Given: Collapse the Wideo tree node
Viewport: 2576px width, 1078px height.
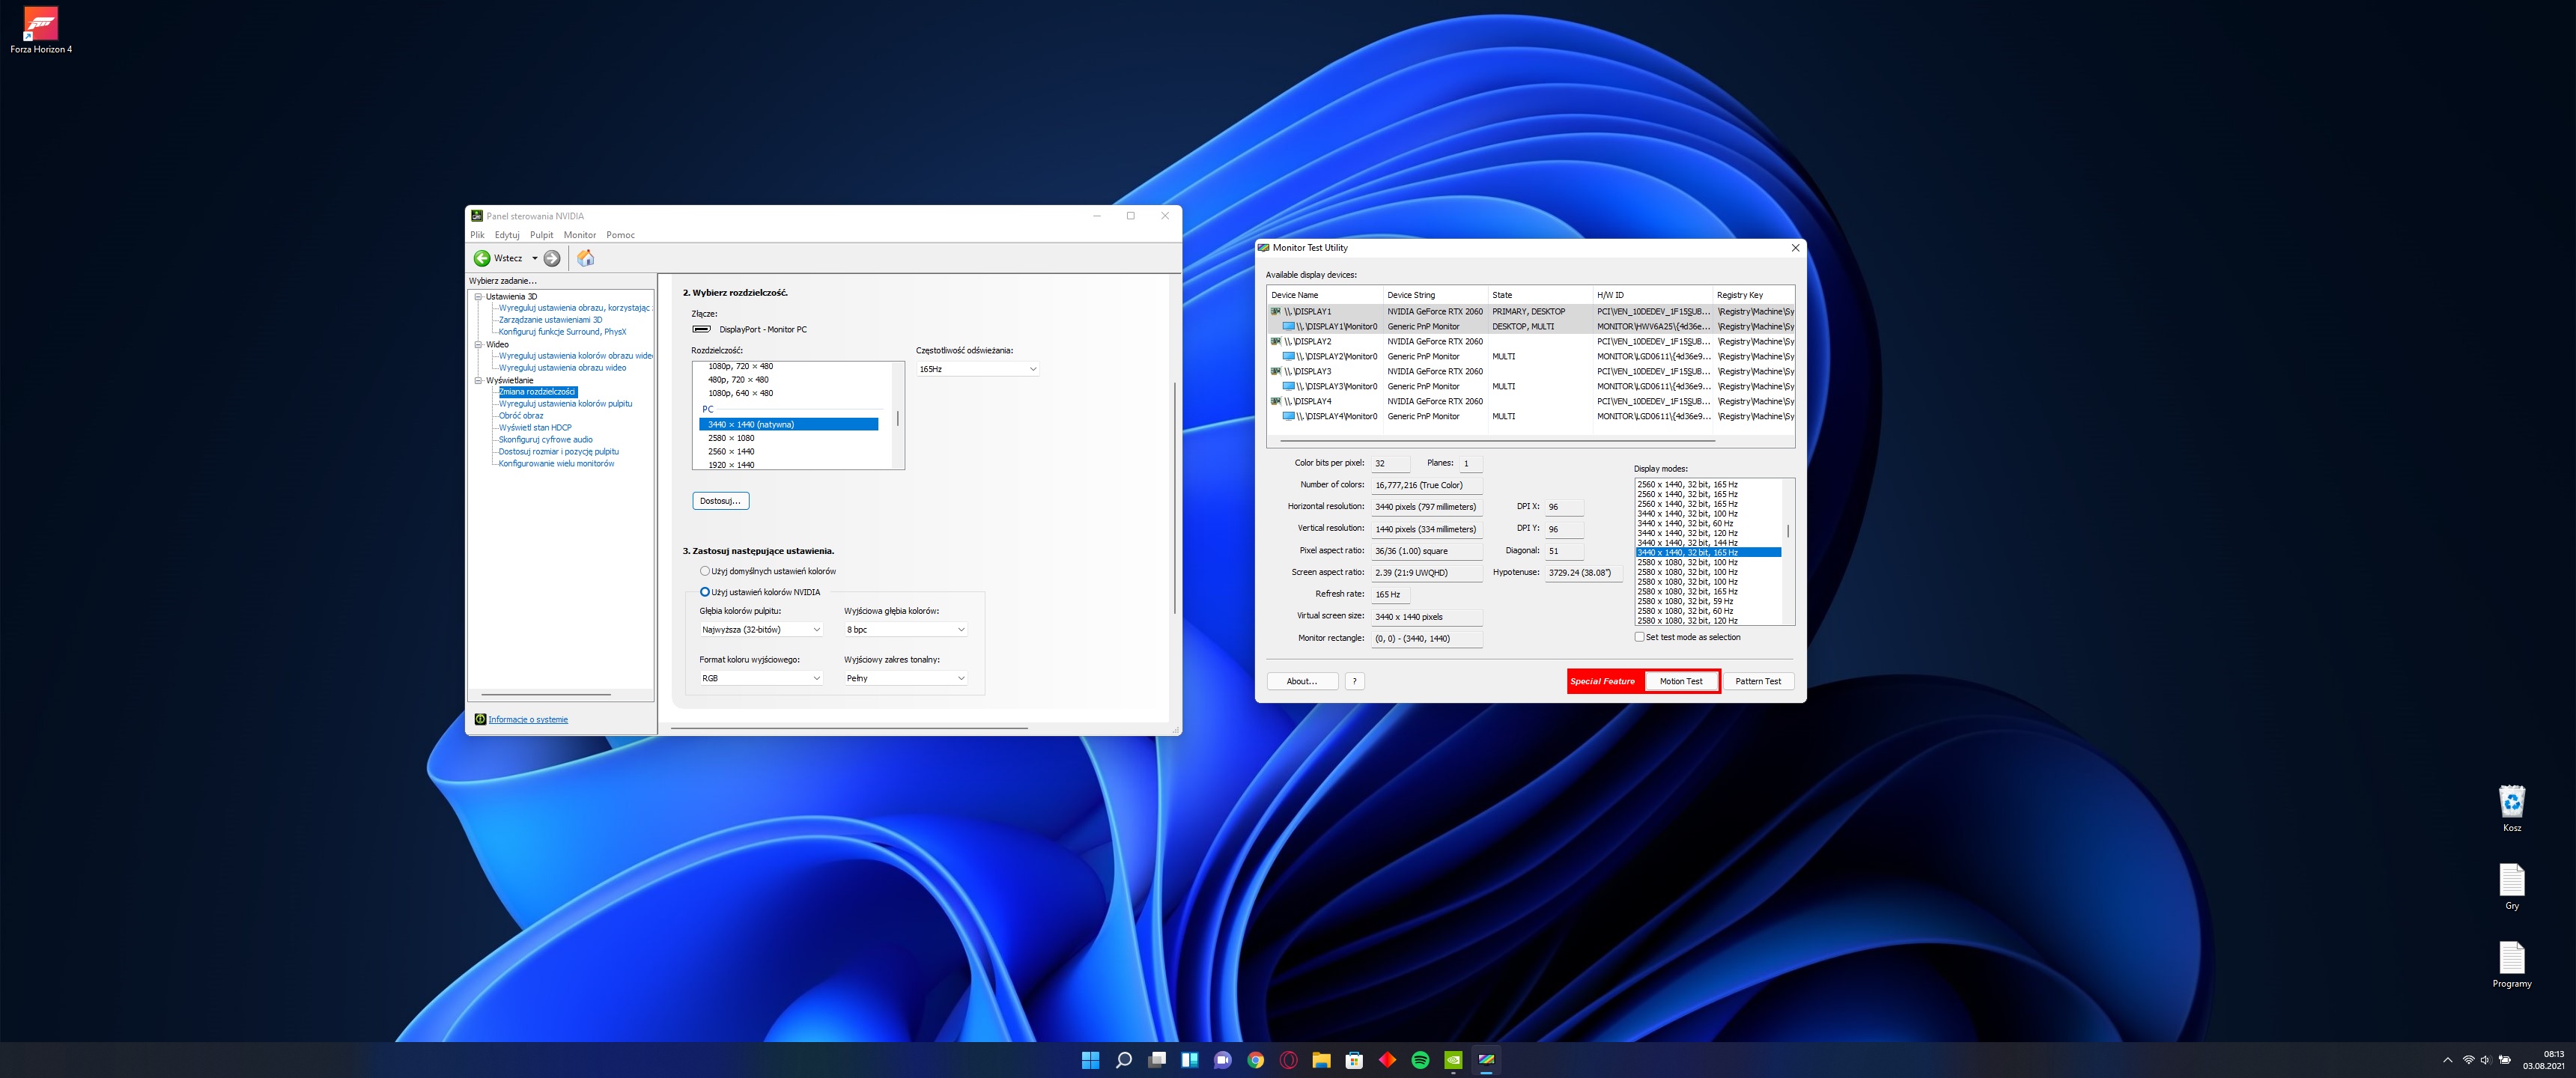Looking at the screenshot, I should [x=478, y=344].
